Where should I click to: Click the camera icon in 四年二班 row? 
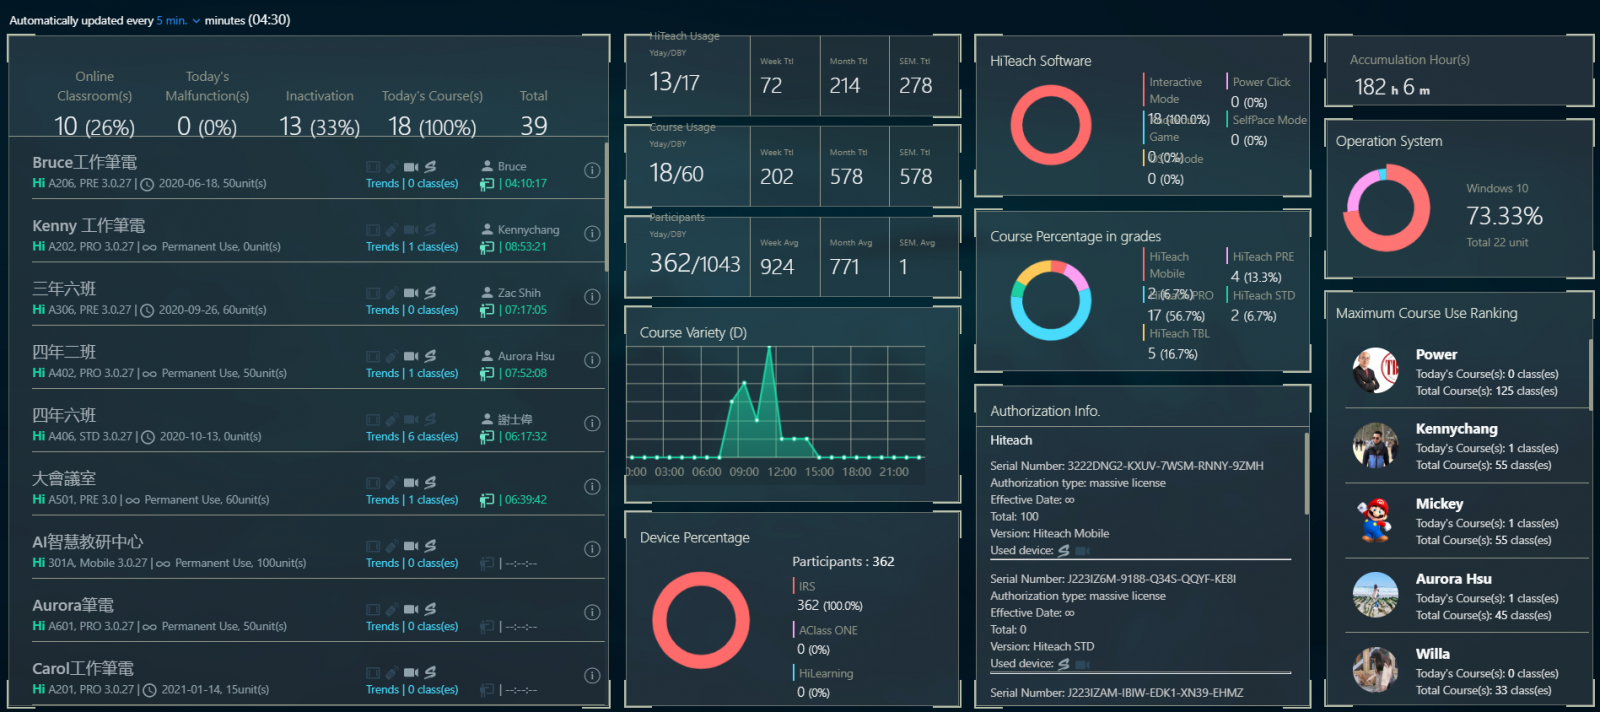pyautogui.click(x=411, y=356)
